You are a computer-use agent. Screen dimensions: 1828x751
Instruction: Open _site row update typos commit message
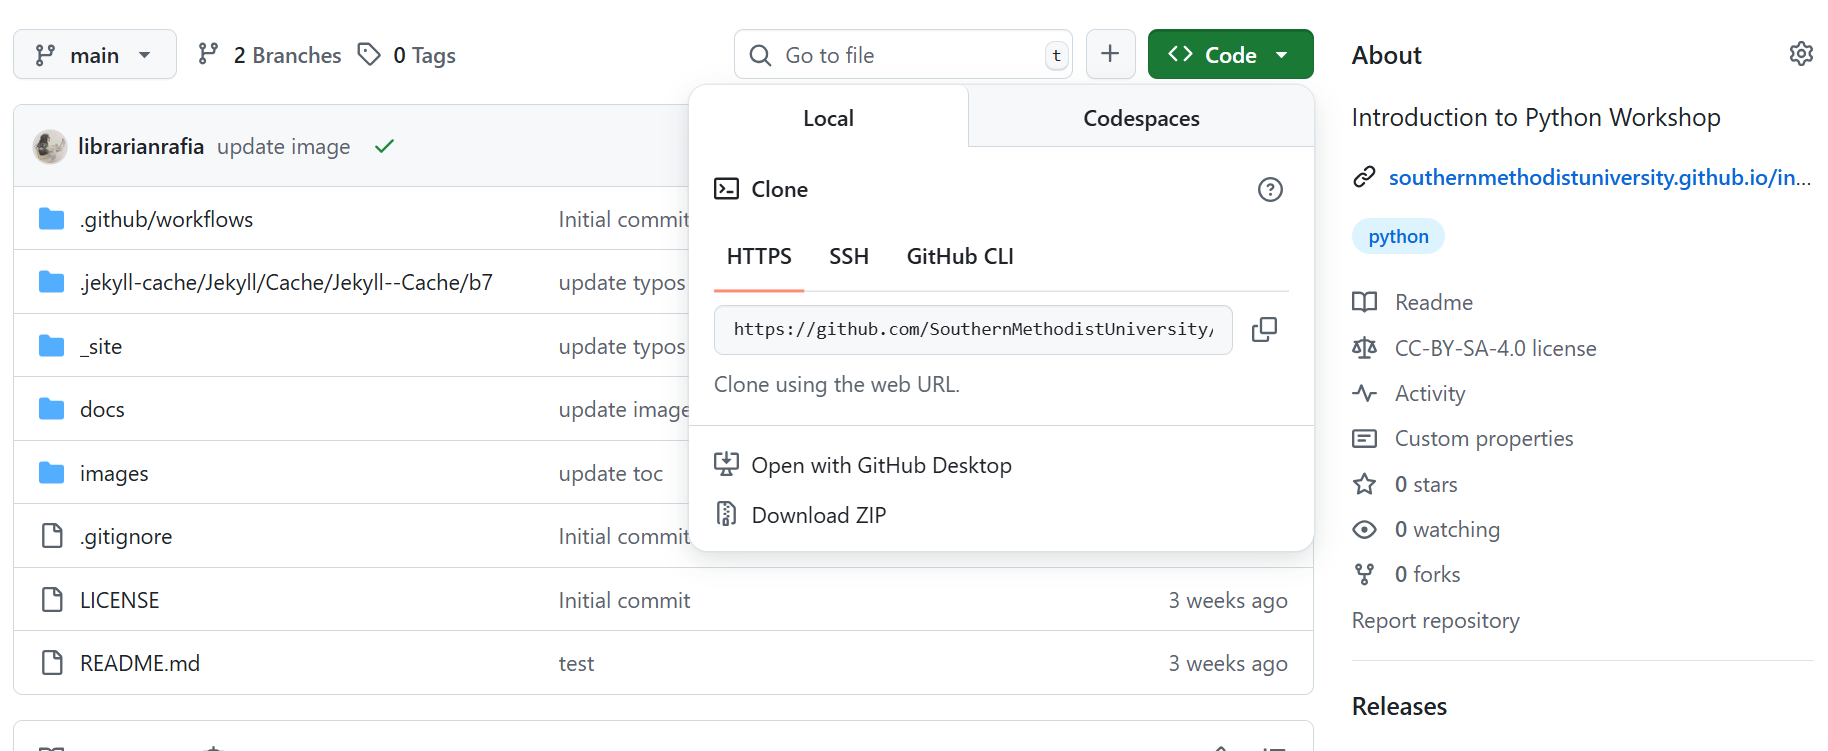pos(622,346)
